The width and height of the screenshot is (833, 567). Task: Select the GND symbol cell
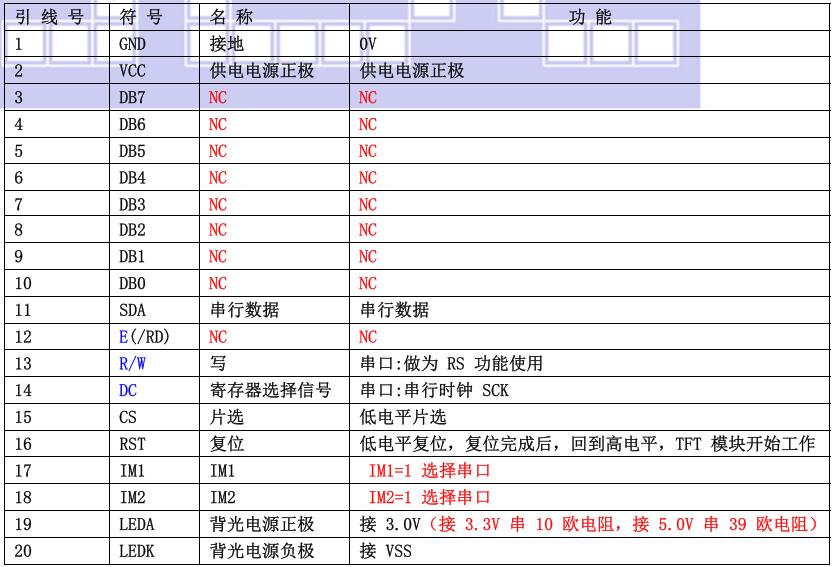[132, 45]
